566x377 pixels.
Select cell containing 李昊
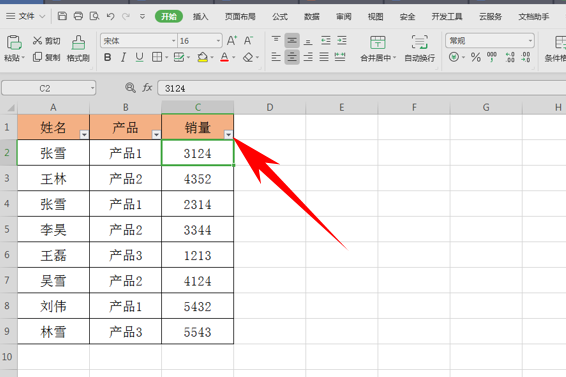point(53,229)
